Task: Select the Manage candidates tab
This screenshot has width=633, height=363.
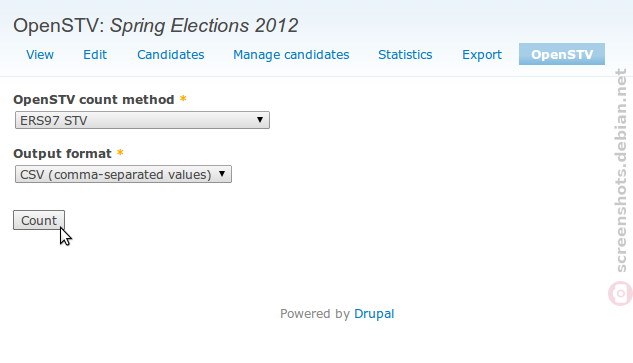Action: point(291,55)
